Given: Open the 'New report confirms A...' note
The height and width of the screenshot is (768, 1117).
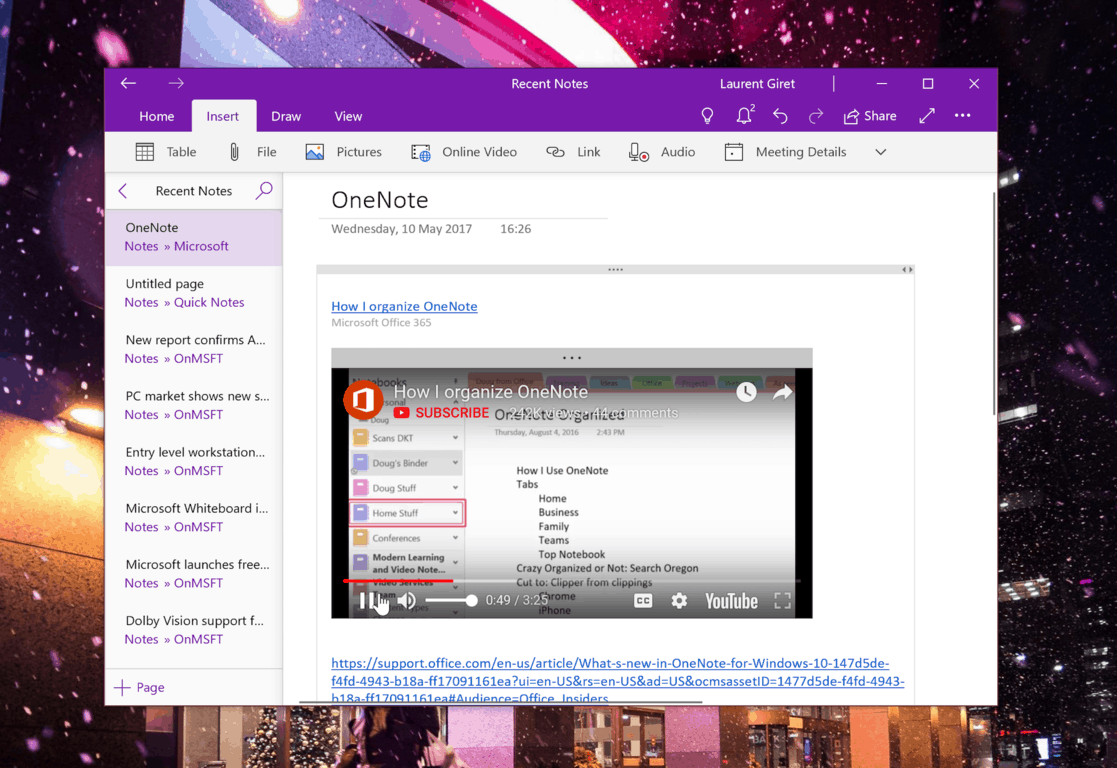Looking at the screenshot, I should pyautogui.click(x=194, y=349).
